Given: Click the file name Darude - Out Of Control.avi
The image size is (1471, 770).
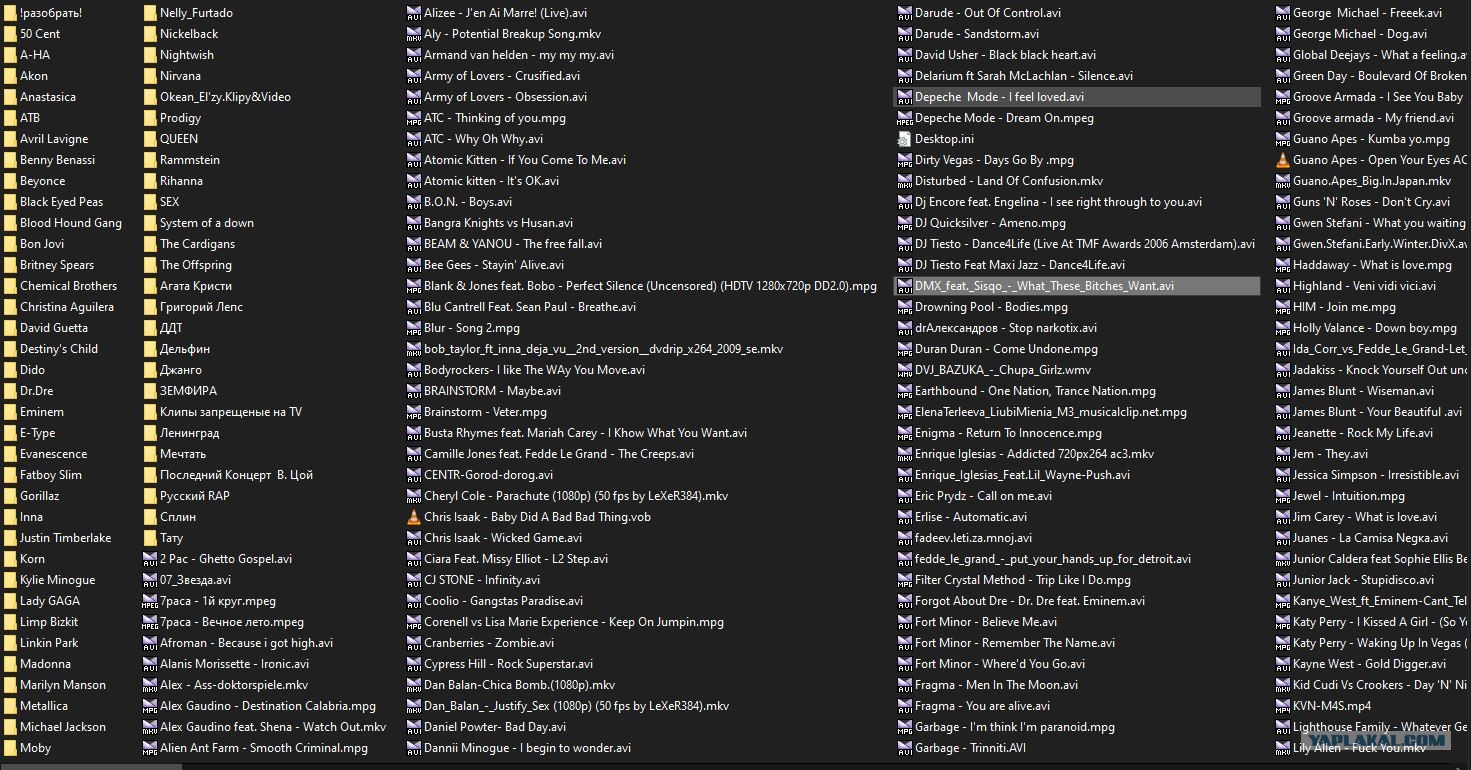Looking at the screenshot, I should [x=988, y=13].
